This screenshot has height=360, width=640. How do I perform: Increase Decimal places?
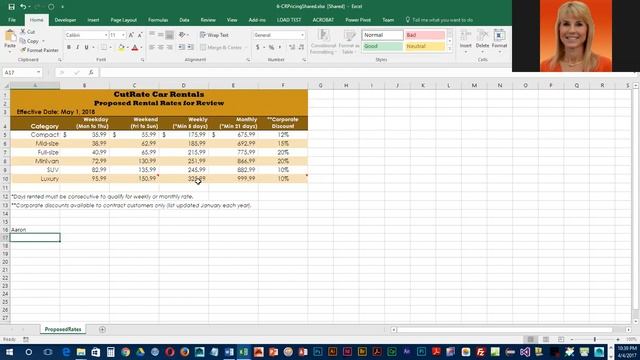(x=292, y=47)
